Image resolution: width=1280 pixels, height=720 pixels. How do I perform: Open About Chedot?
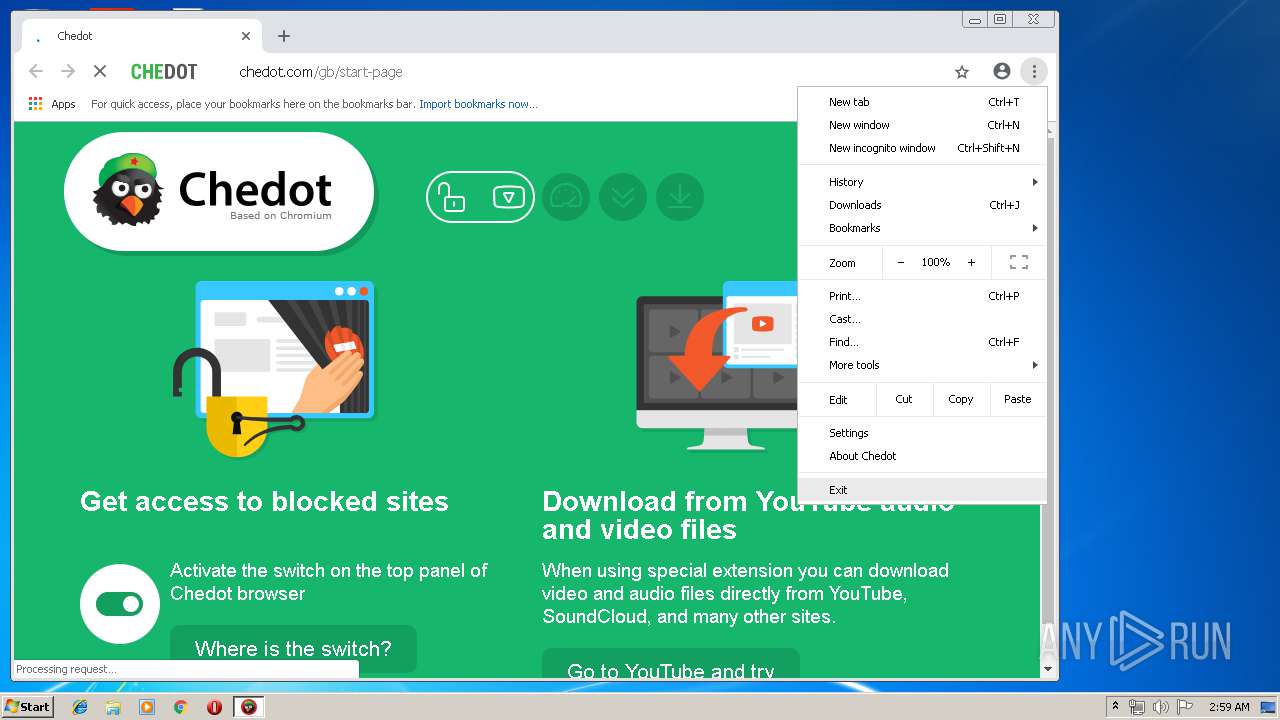coord(922,456)
